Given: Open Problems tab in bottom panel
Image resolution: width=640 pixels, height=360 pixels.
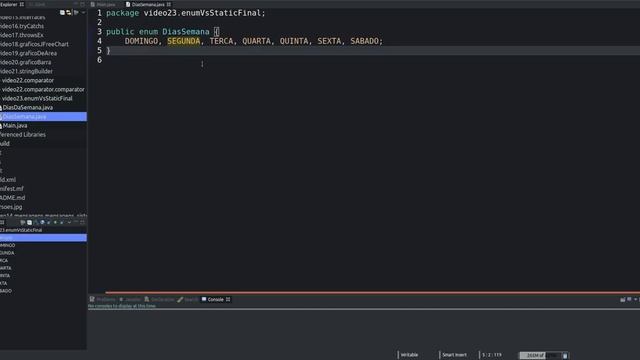Looking at the screenshot, I should 103,300.
